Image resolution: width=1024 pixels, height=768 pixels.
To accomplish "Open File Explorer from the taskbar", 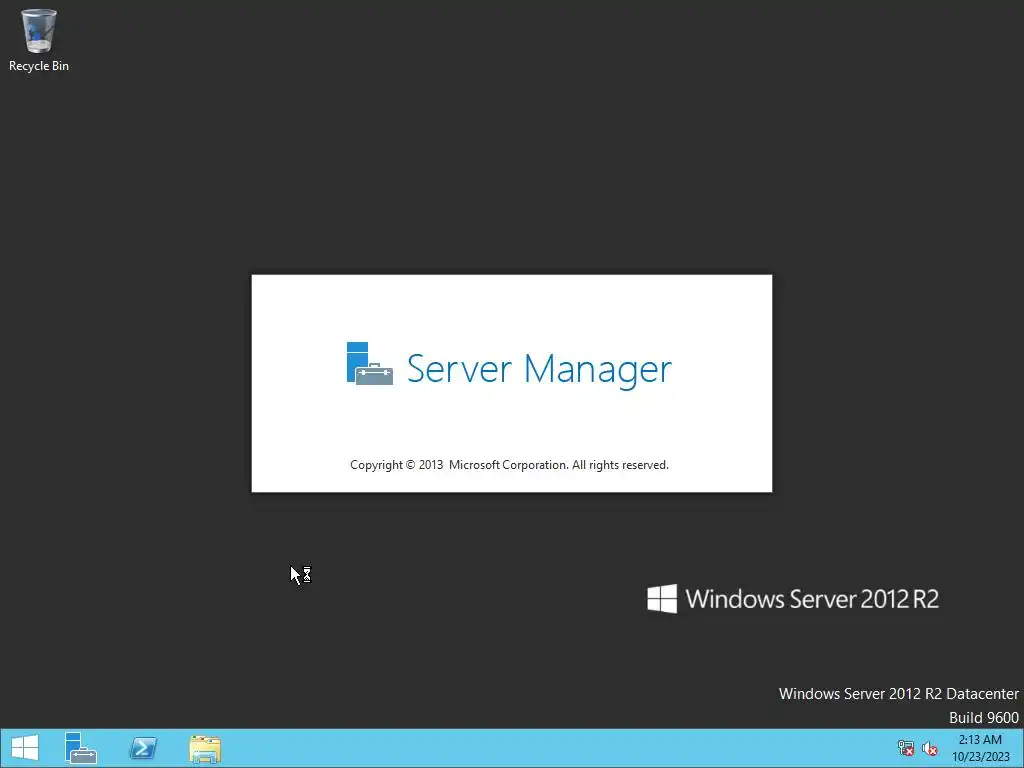I will pyautogui.click(x=205, y=748).
